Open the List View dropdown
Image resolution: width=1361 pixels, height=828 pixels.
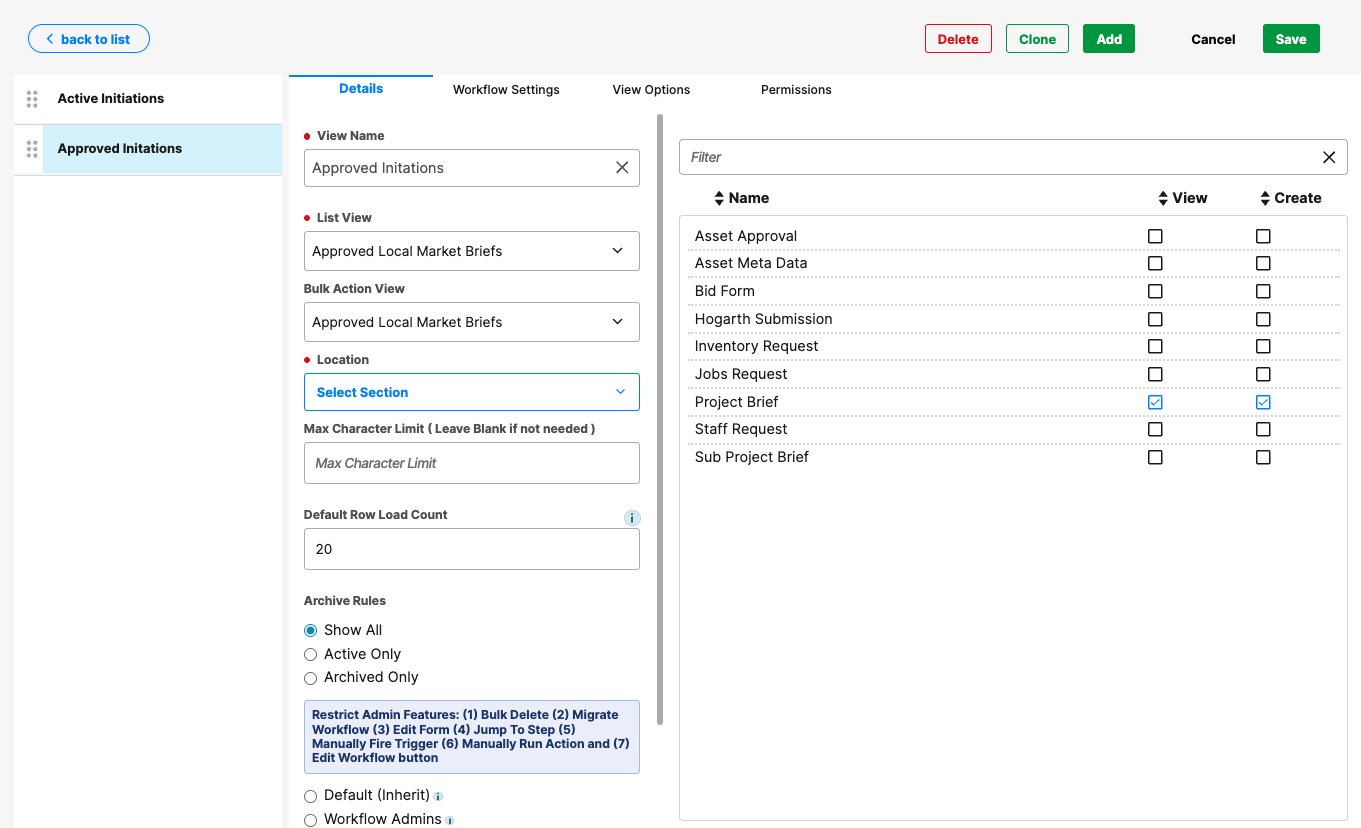tap(472, 251)
